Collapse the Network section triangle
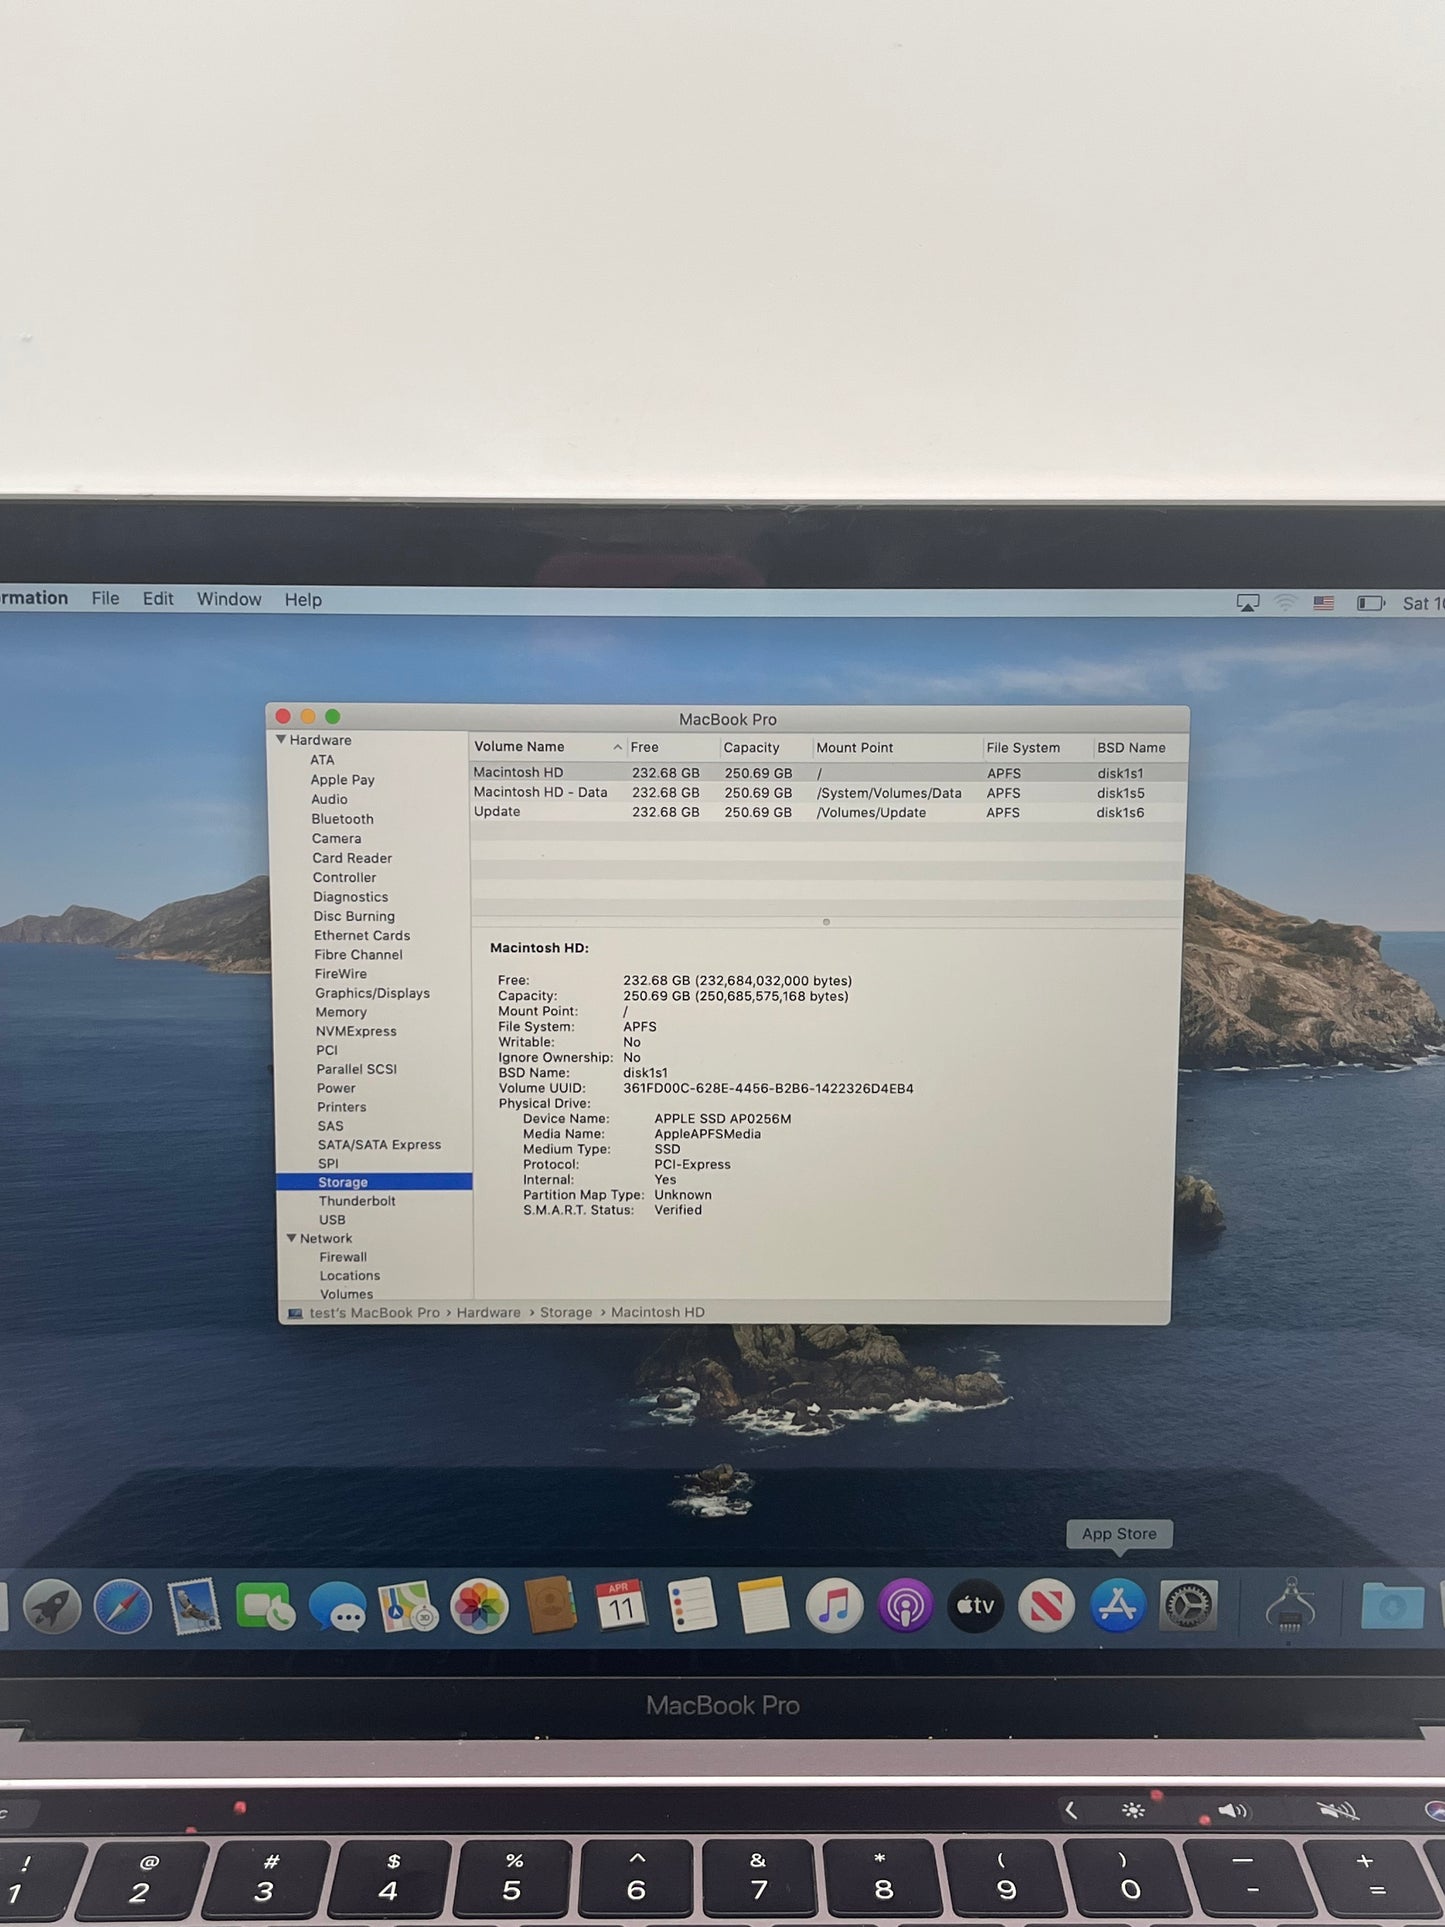 point(291,1238)
